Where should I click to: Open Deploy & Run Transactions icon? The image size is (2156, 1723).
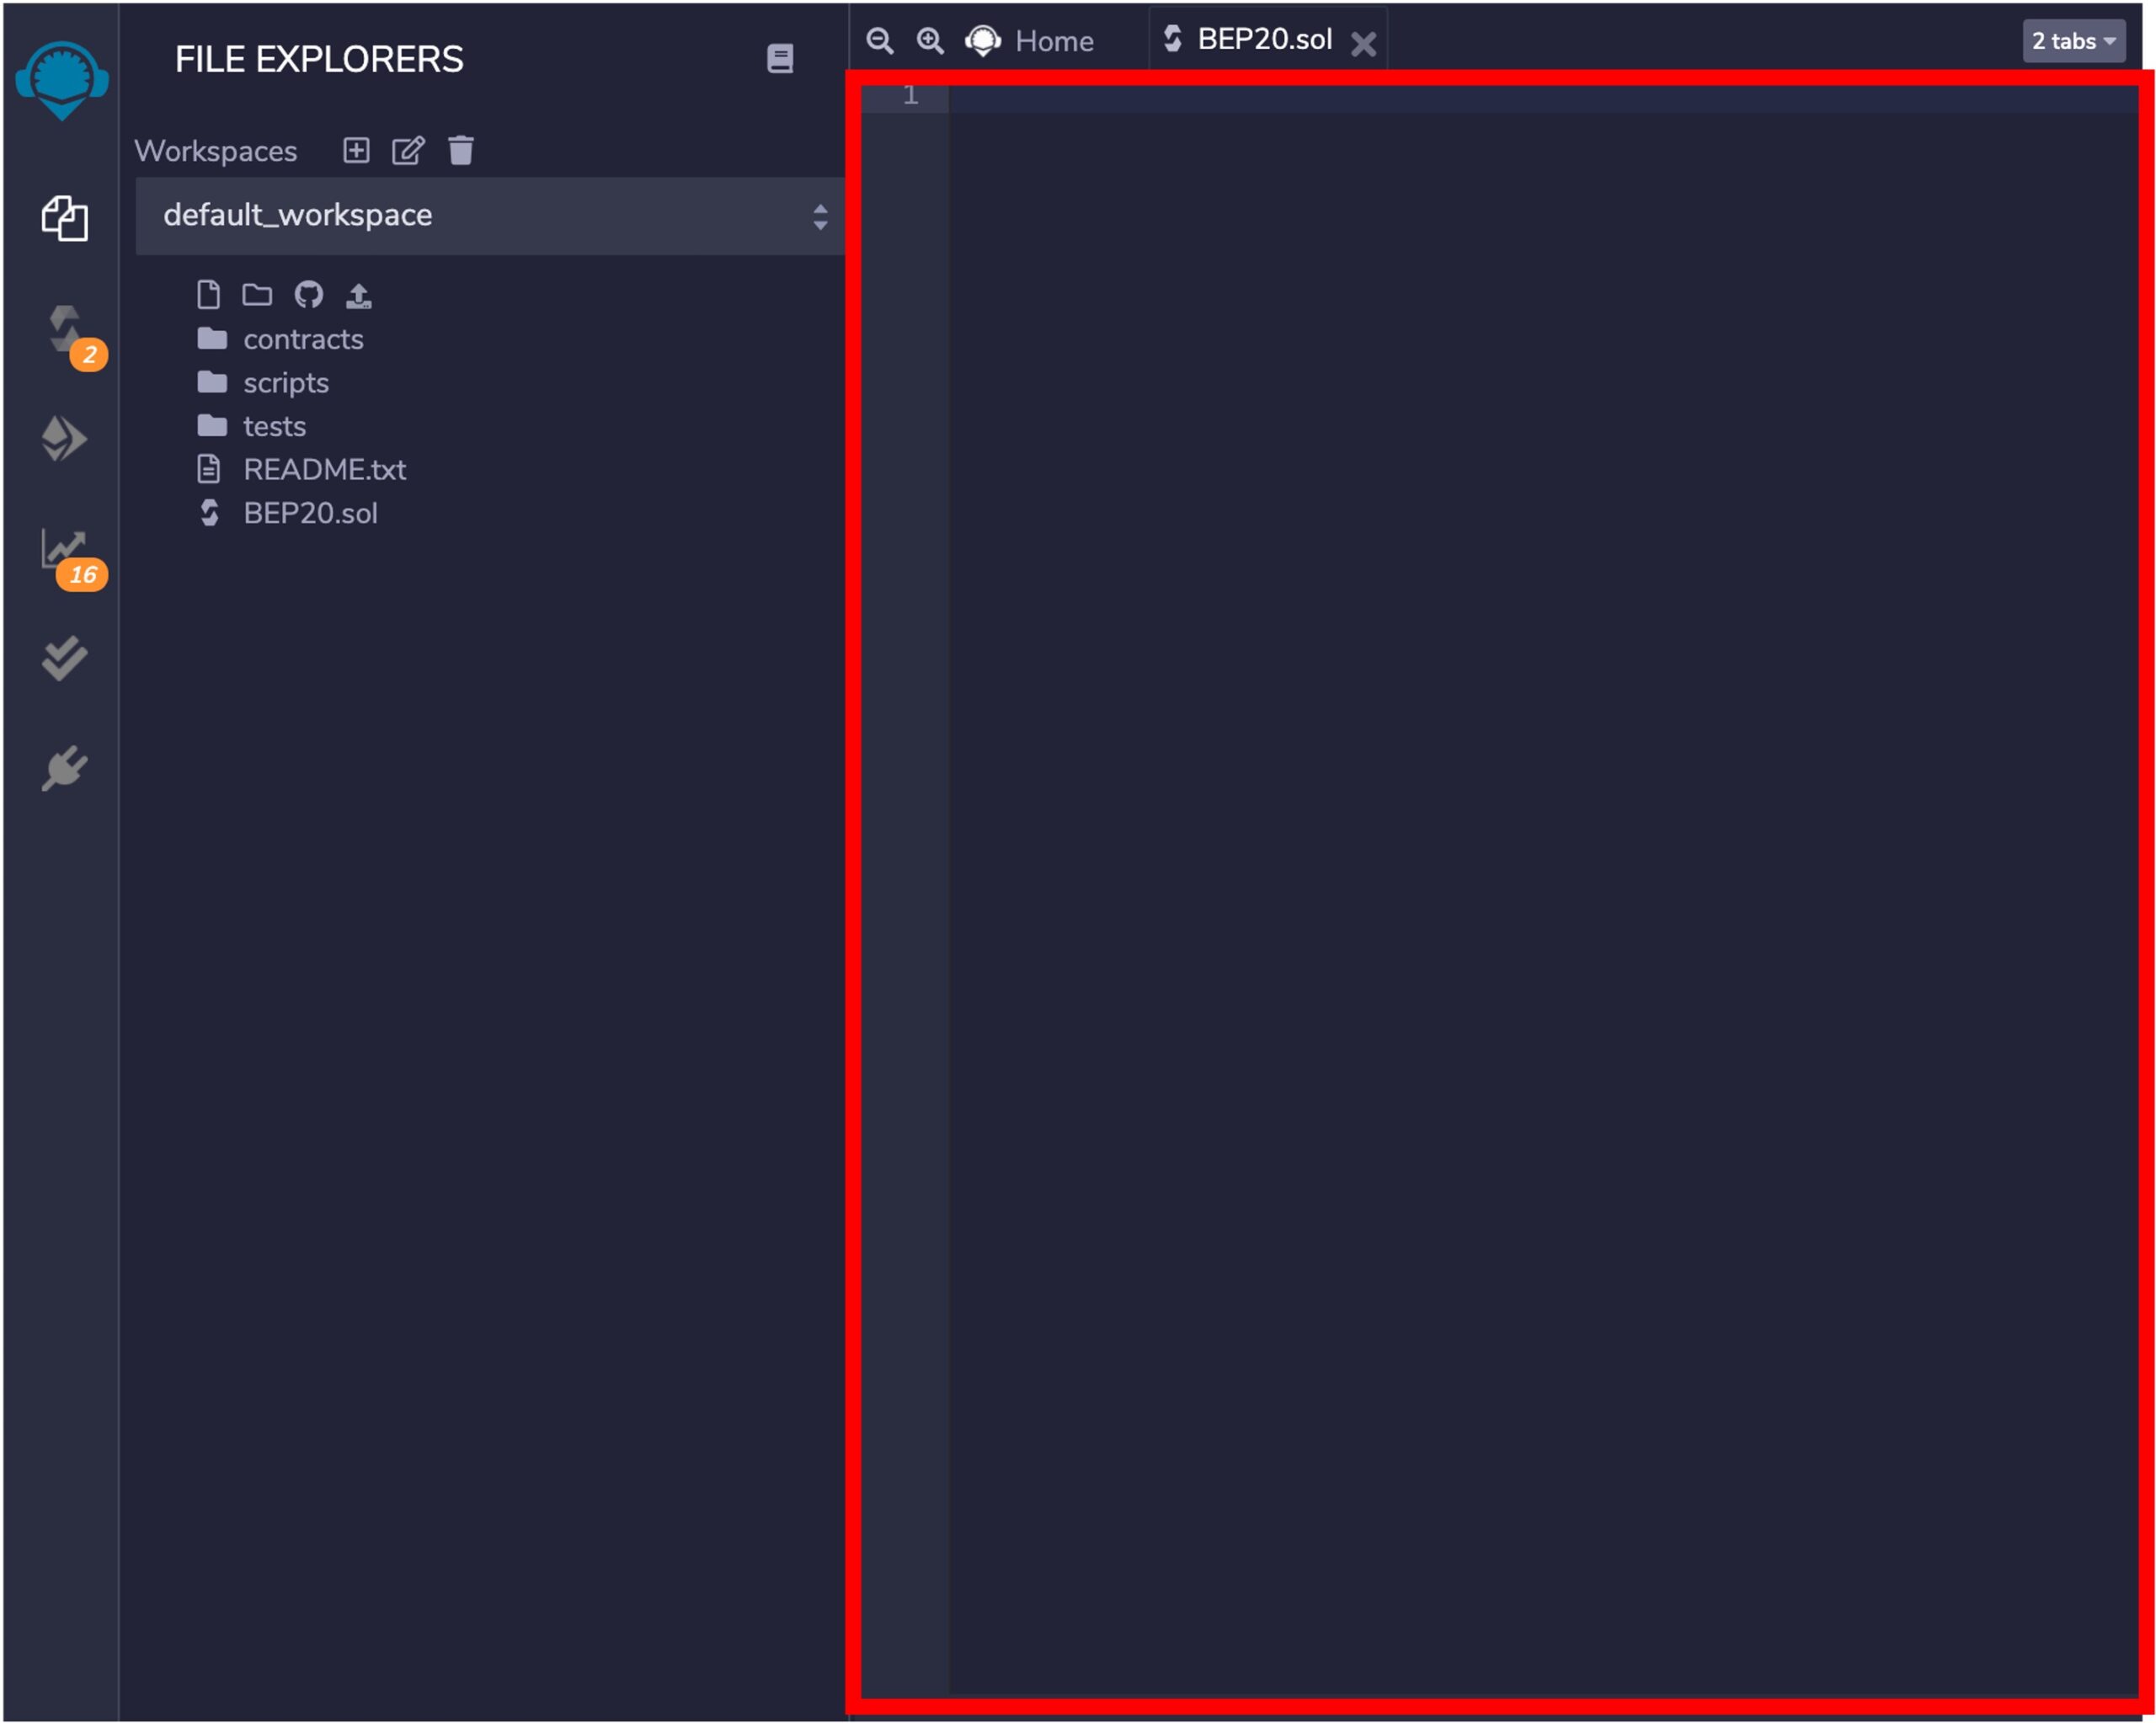64,439
